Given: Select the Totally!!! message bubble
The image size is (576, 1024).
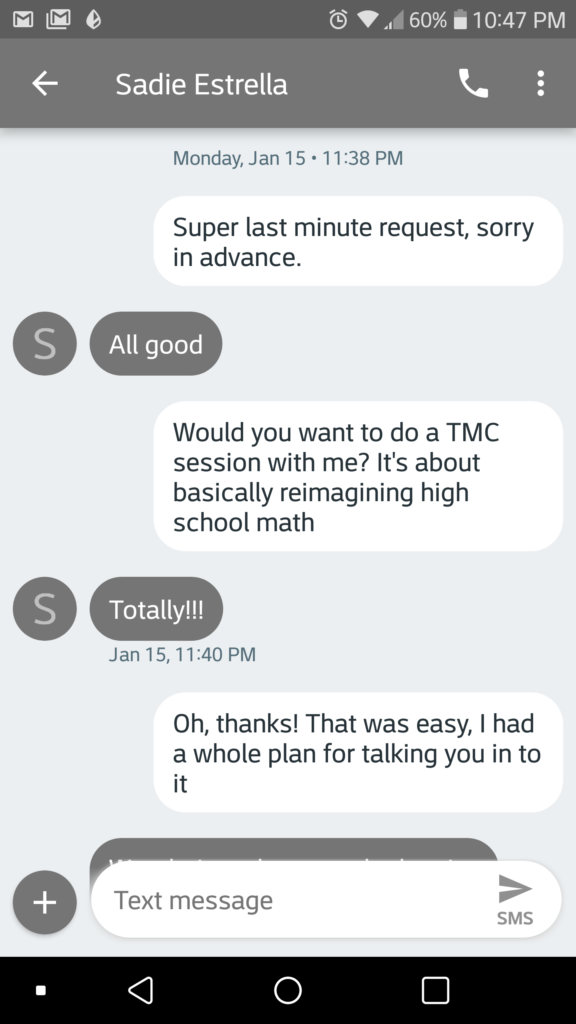Looking at the screenshot, I should tap(156, 609).
